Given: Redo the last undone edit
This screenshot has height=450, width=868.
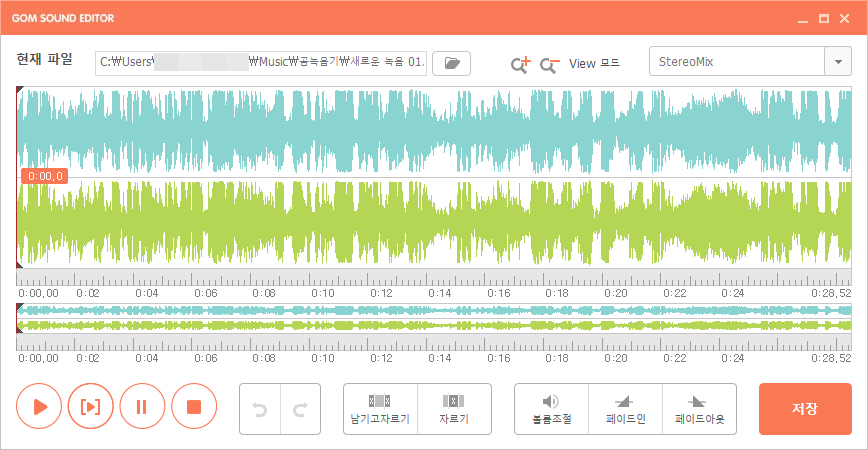Looking at the screenshot, I should tap(301, 409).
